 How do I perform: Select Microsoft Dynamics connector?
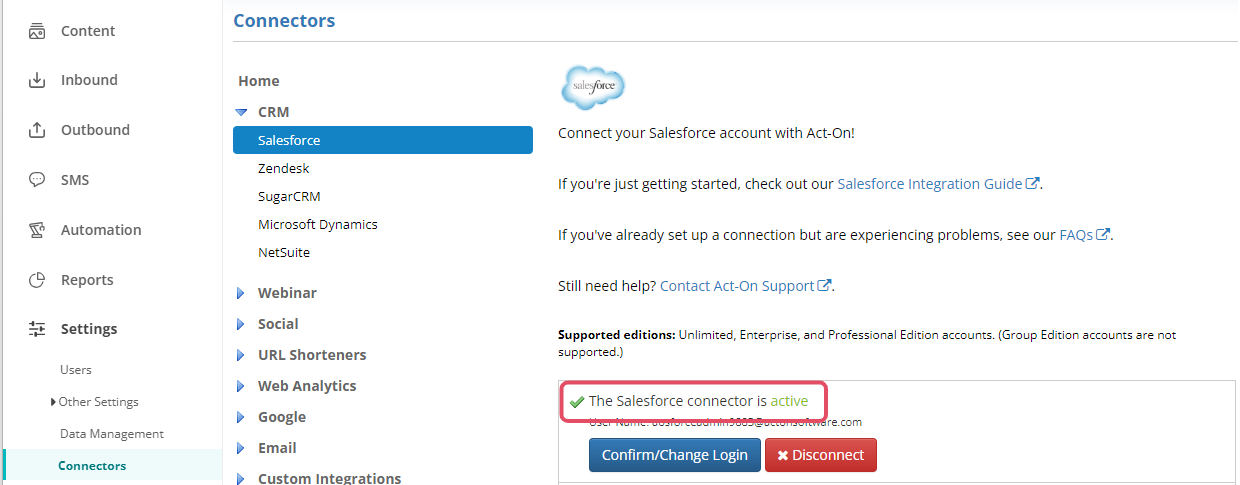[x=318, y=224]
